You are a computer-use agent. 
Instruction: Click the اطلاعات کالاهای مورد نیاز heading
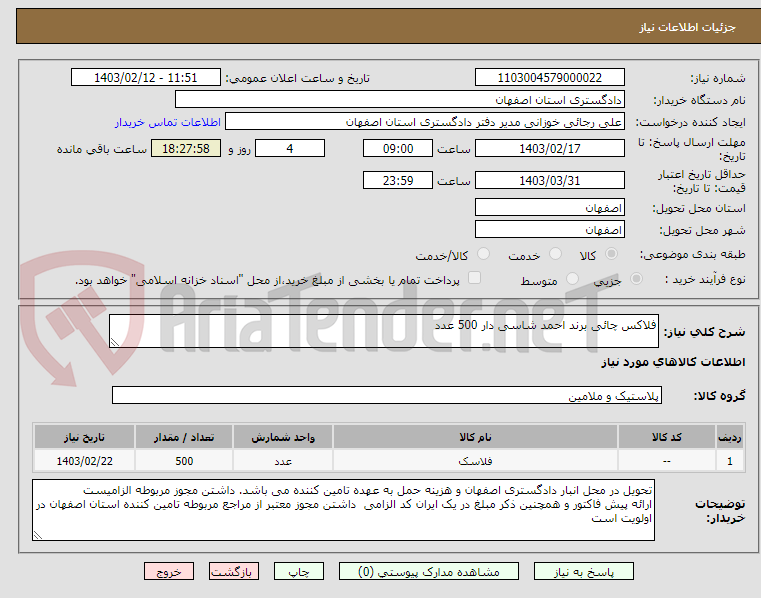coord(673,363)
